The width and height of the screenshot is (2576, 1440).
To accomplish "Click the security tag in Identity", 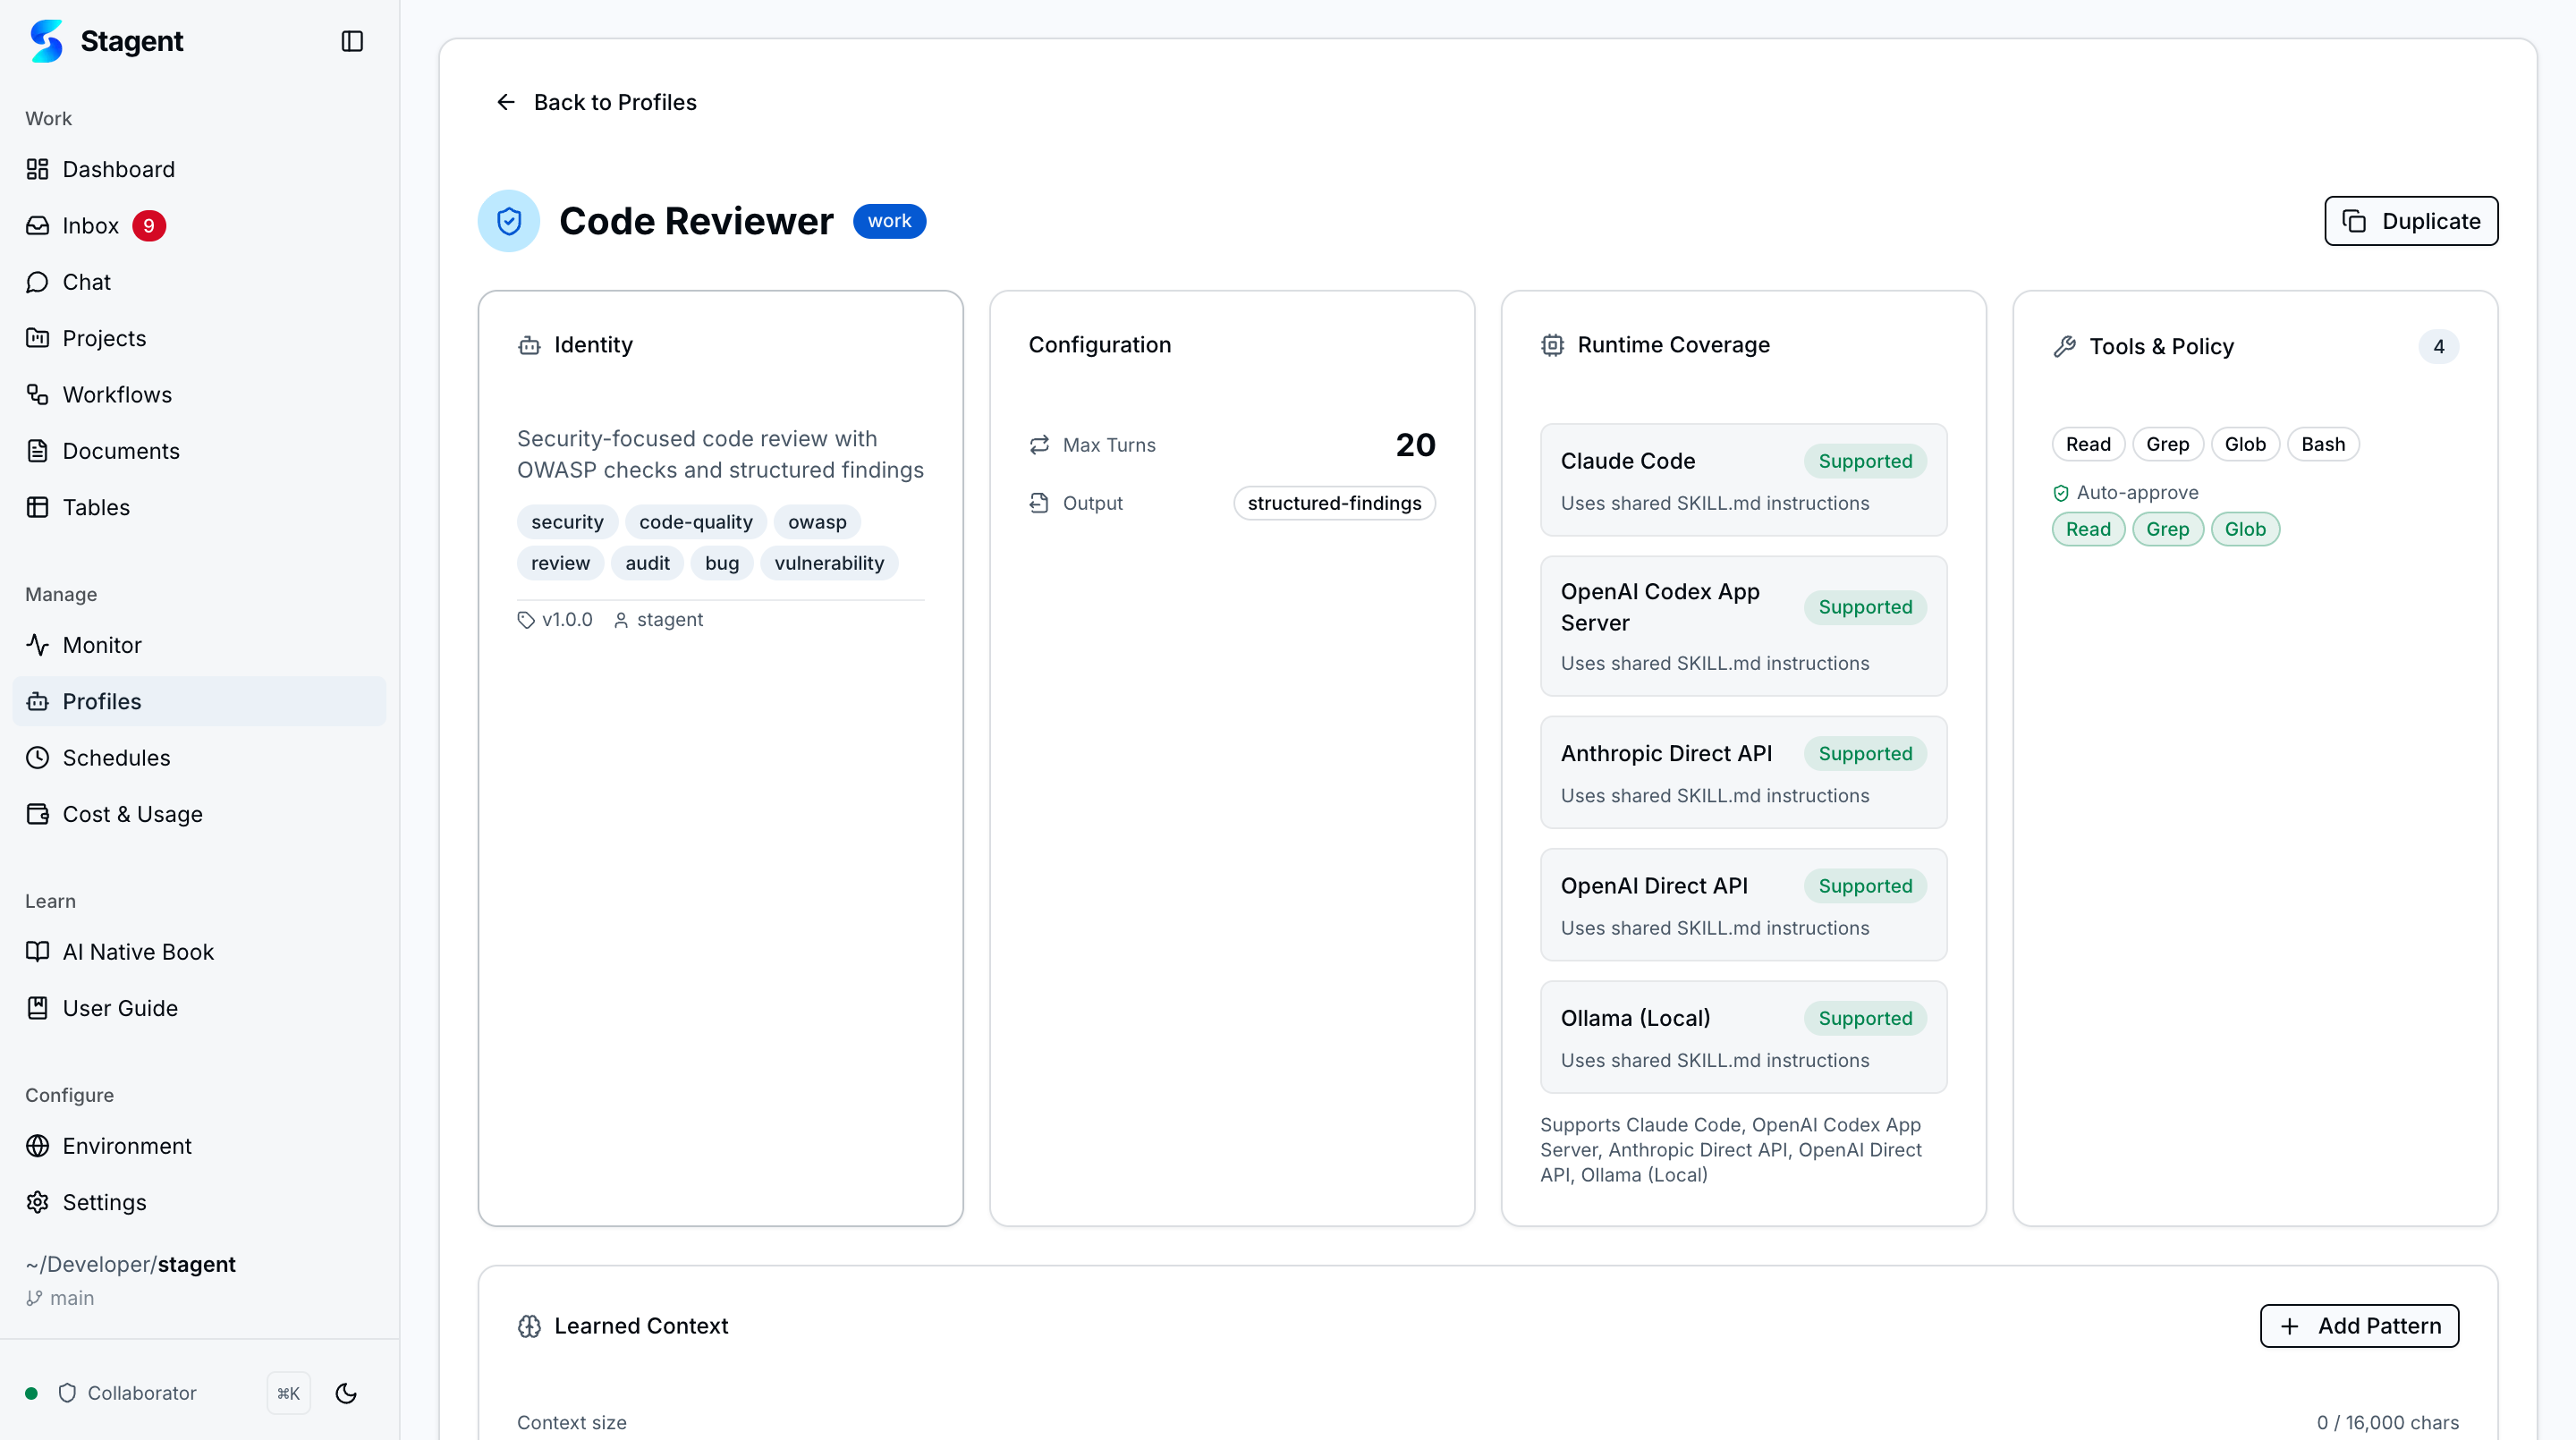I will [x=566, y=521].
